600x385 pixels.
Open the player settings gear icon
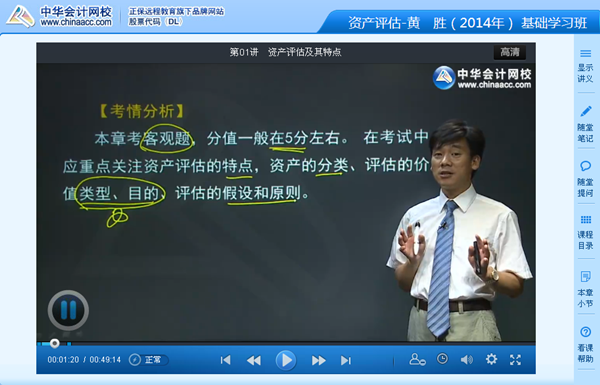[491, 359]
